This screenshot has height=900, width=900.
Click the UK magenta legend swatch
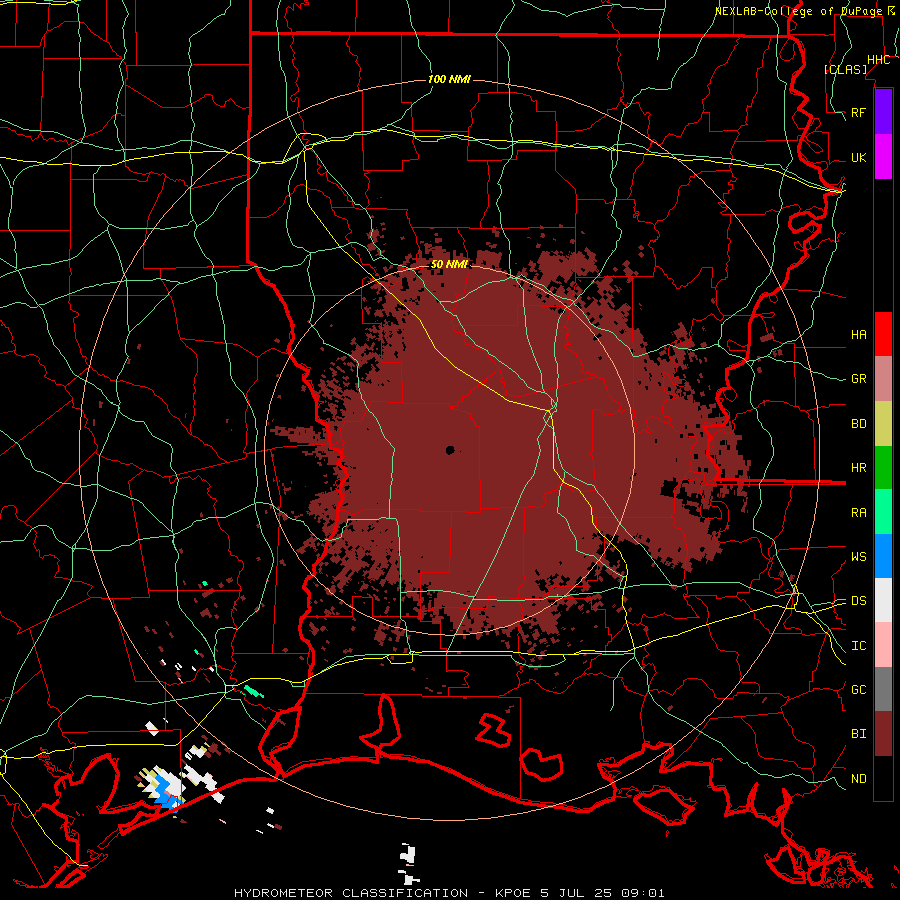pyautogui.click(x=883, y=157)
